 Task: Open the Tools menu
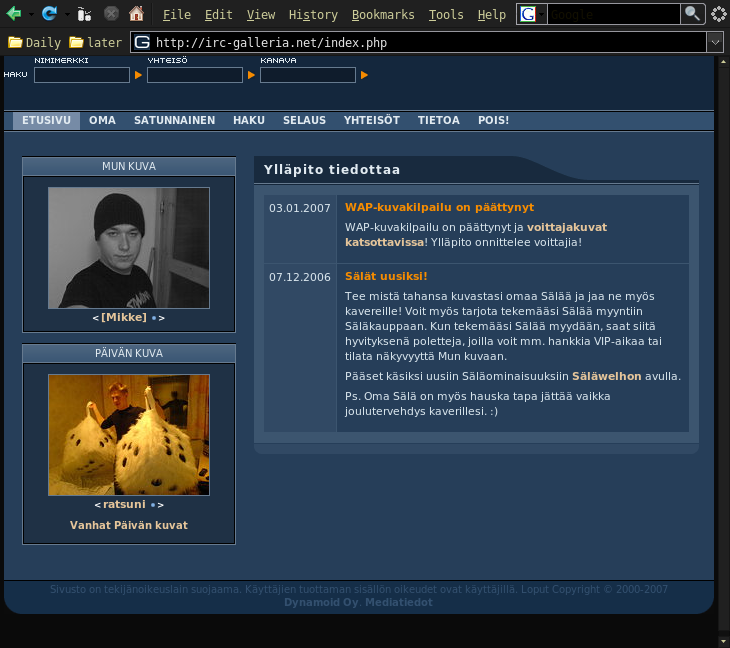[x=446, y=15]
